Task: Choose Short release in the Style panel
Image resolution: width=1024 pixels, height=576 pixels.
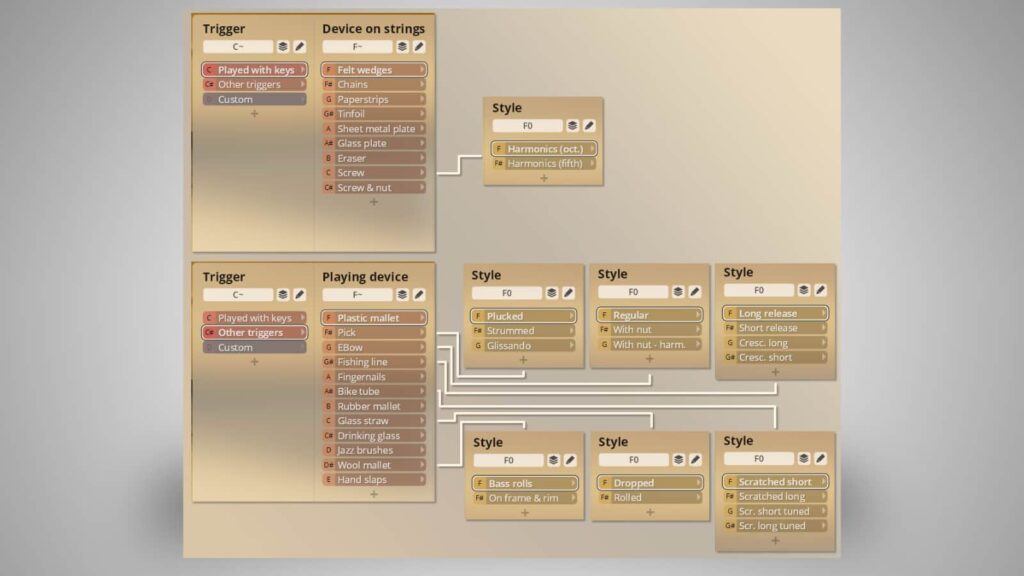Action: pos(775,328)
